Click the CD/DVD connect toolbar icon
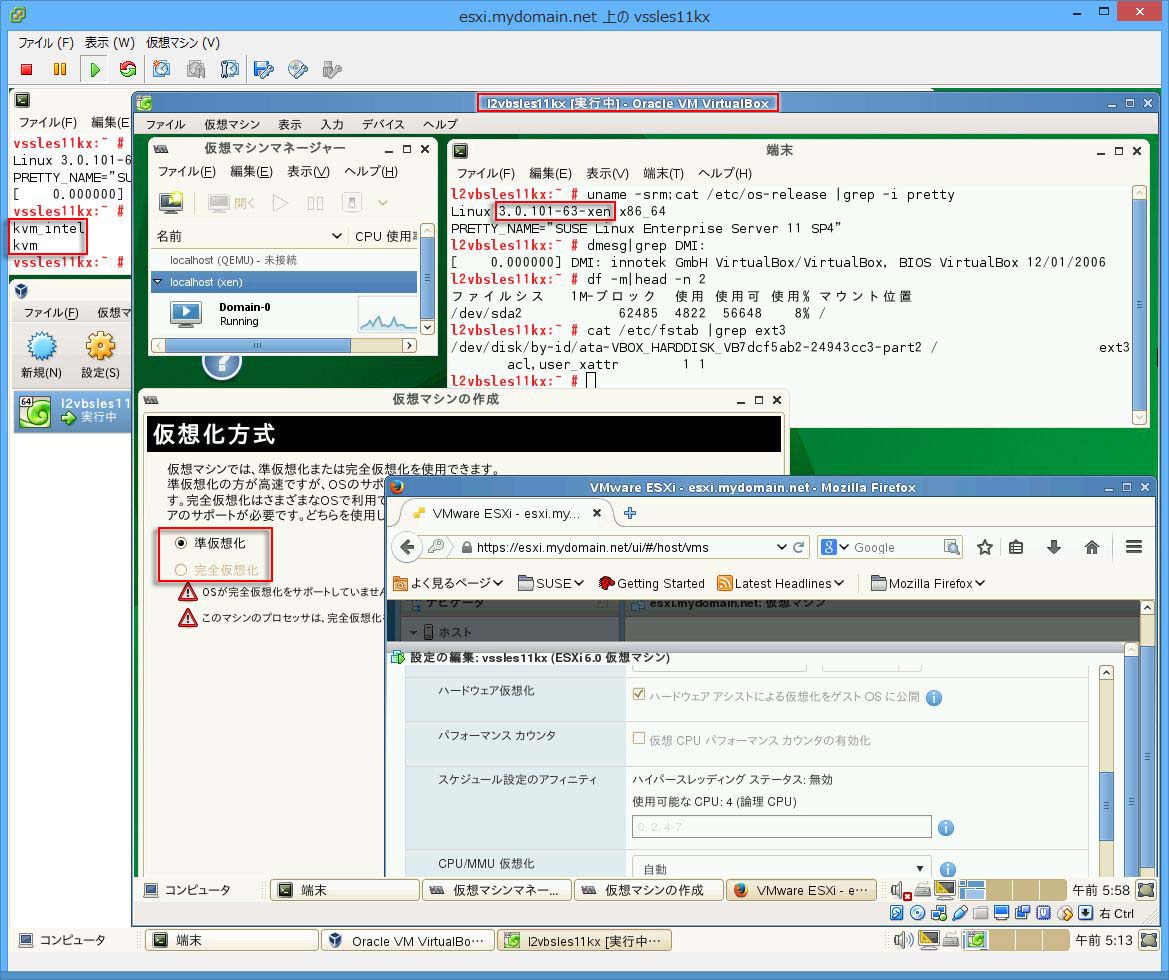The width and height of the screenshot is (1169, 980). click(297, 69)
